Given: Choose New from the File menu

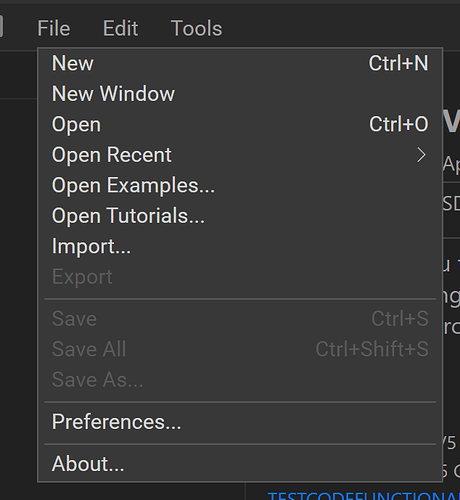Looking at the screenshot, I should [x=240, y=63].
